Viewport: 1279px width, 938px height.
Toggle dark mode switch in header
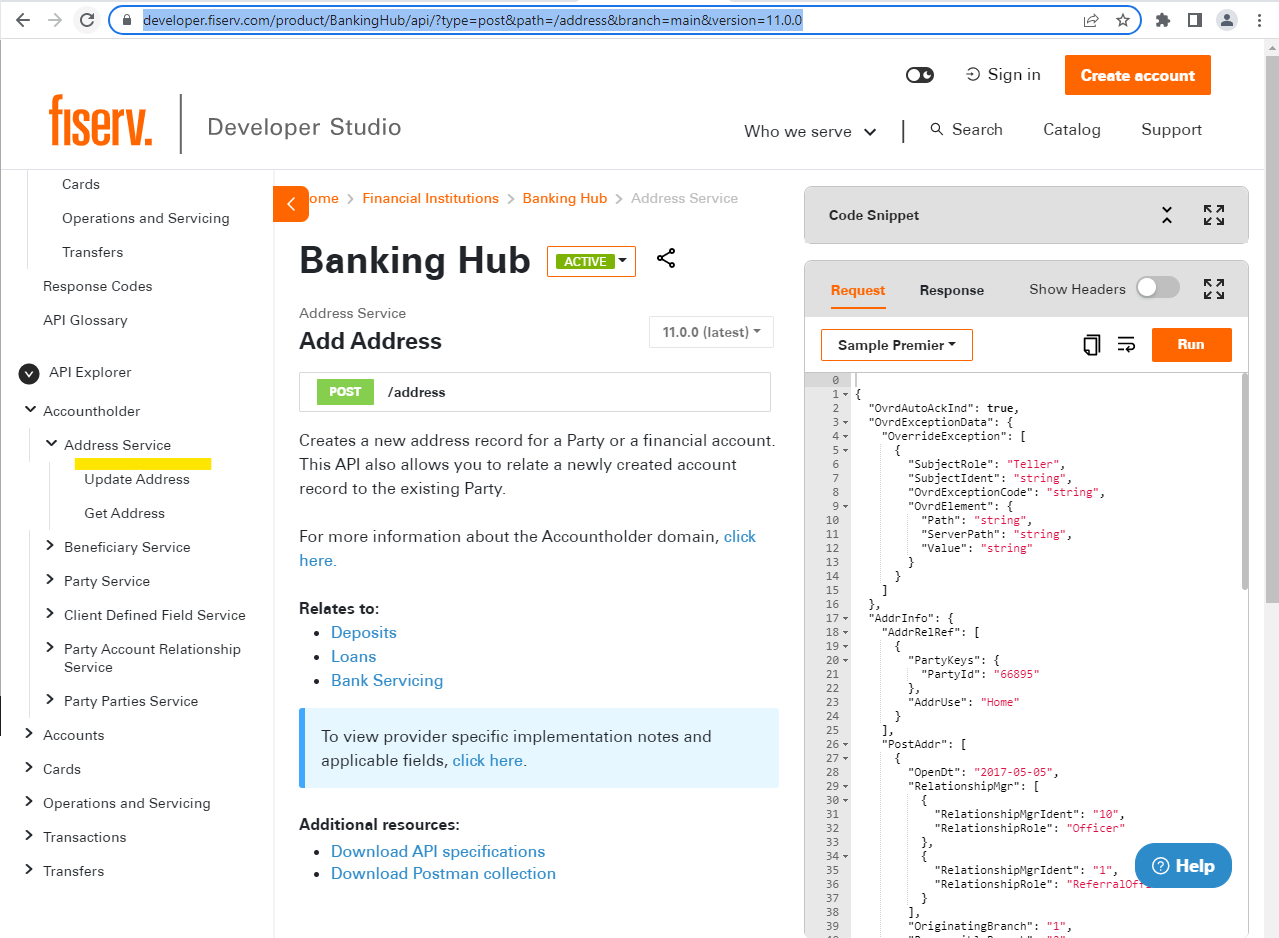pyautogui.click(x=920, y=75)
